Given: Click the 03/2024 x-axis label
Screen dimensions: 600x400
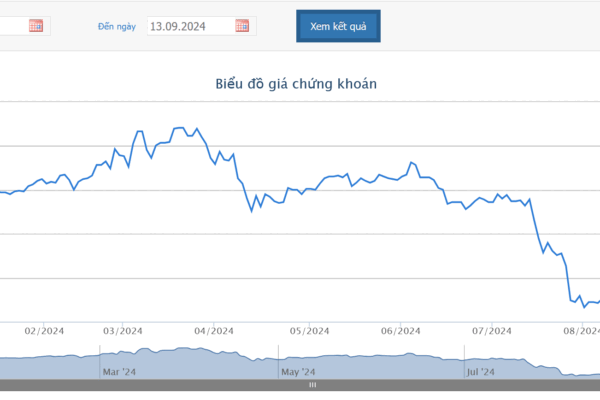Looking at the screenshot, I should click(x=124, y=330).
